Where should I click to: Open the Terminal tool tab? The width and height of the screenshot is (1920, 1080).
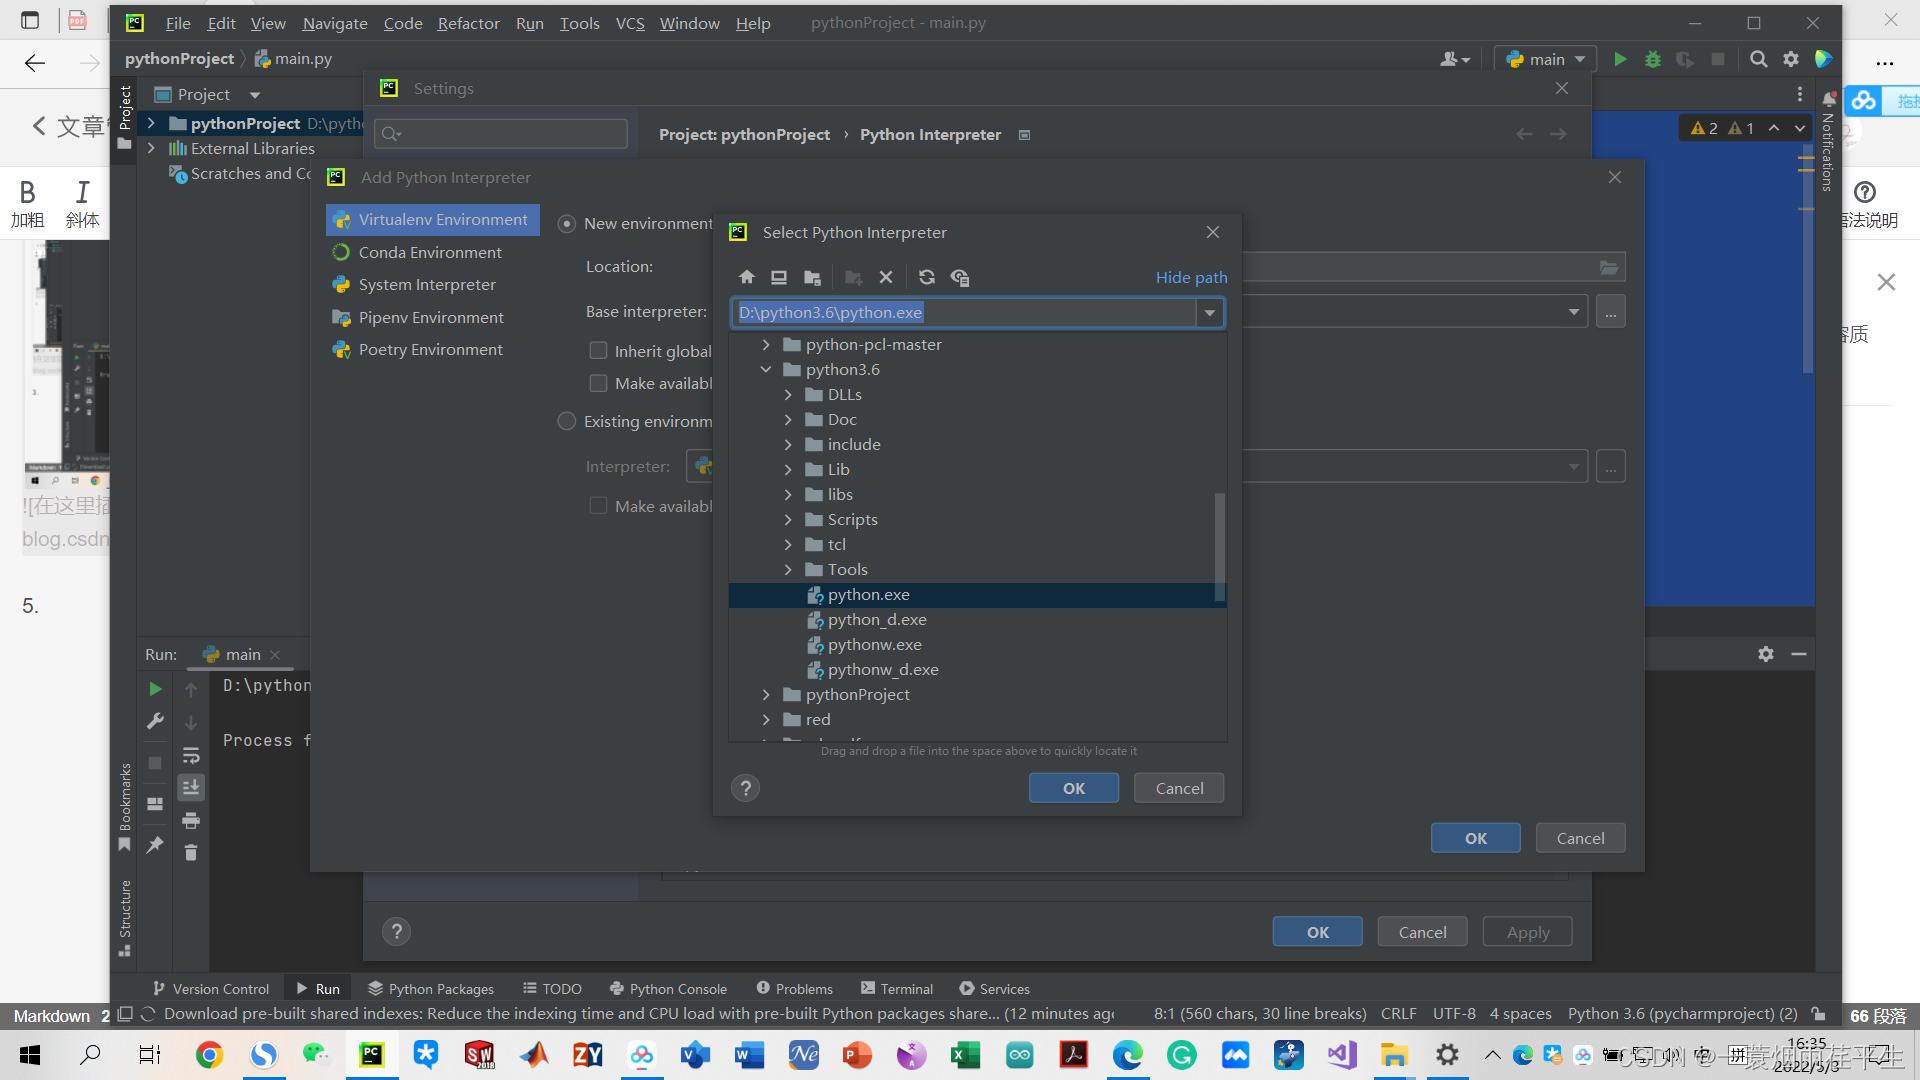(x=896, y=989)
